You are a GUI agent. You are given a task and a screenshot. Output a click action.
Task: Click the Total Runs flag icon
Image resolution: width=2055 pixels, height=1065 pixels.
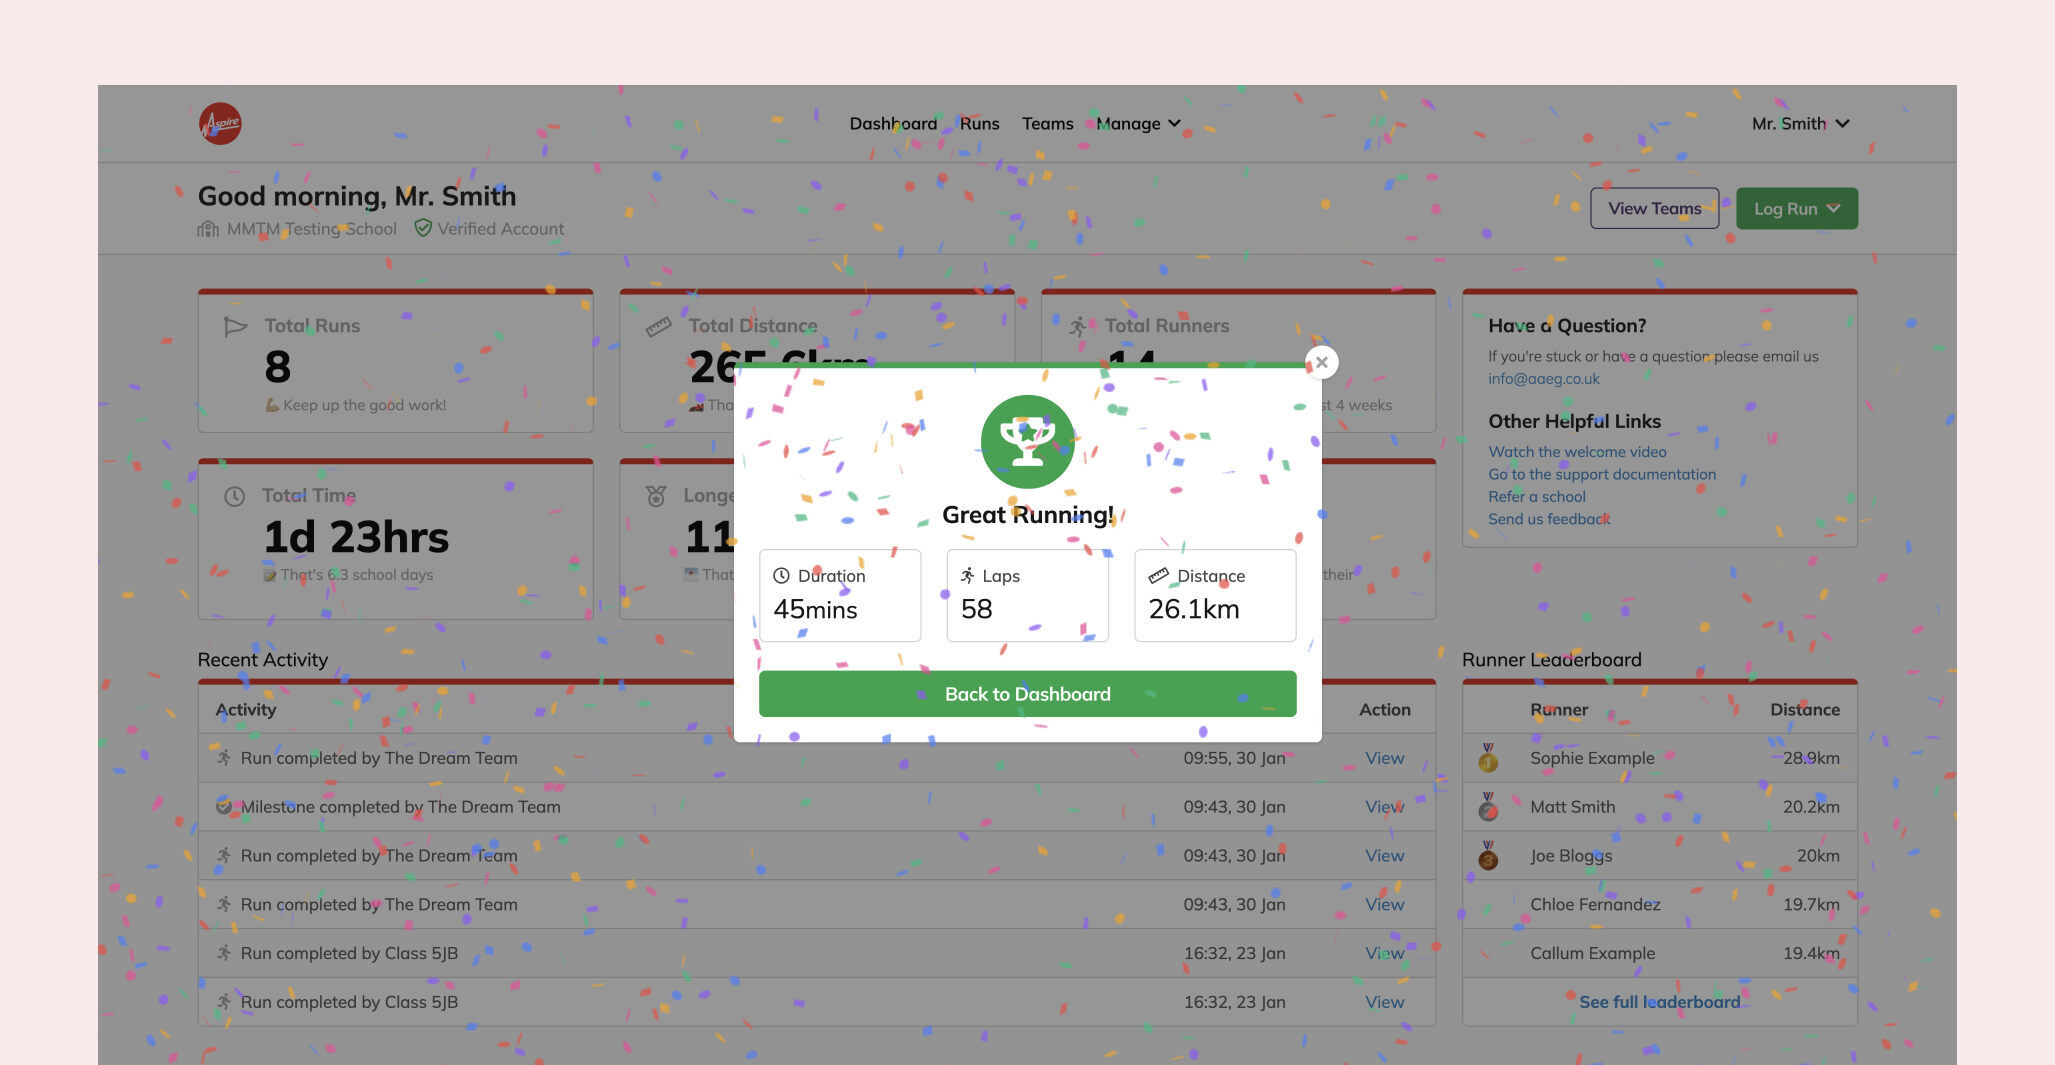click(x=235, y=326)
